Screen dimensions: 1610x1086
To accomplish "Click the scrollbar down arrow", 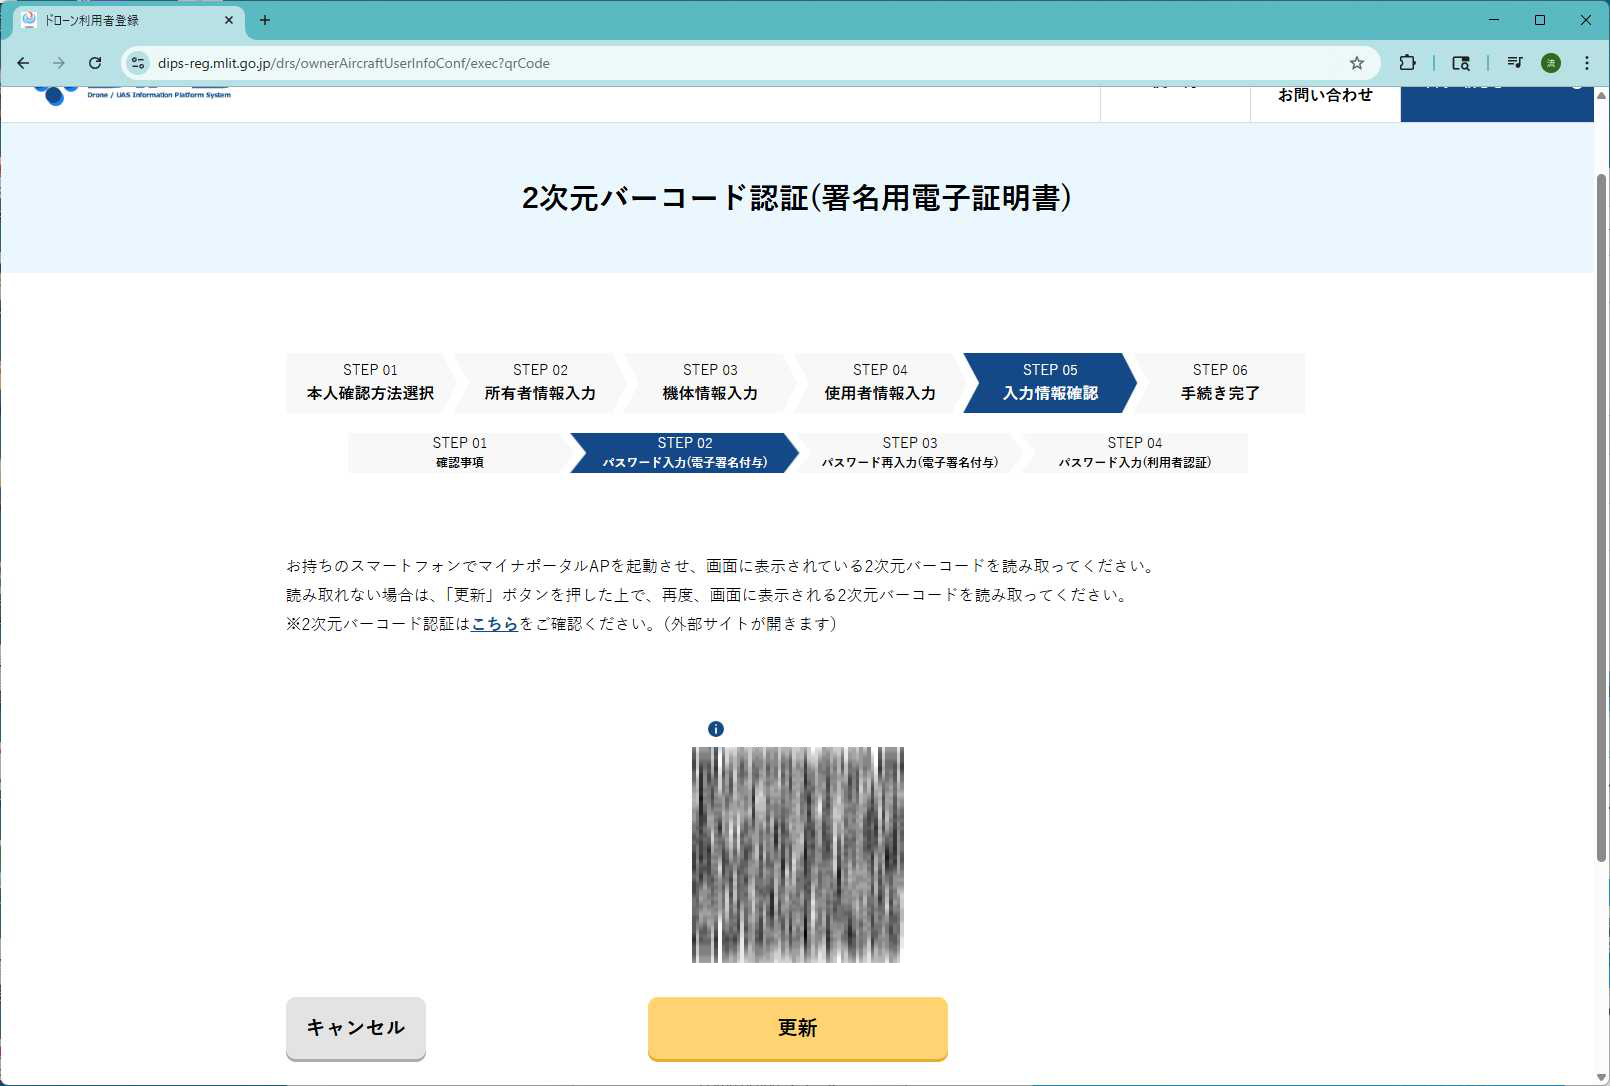I will click(1601, 1077).
